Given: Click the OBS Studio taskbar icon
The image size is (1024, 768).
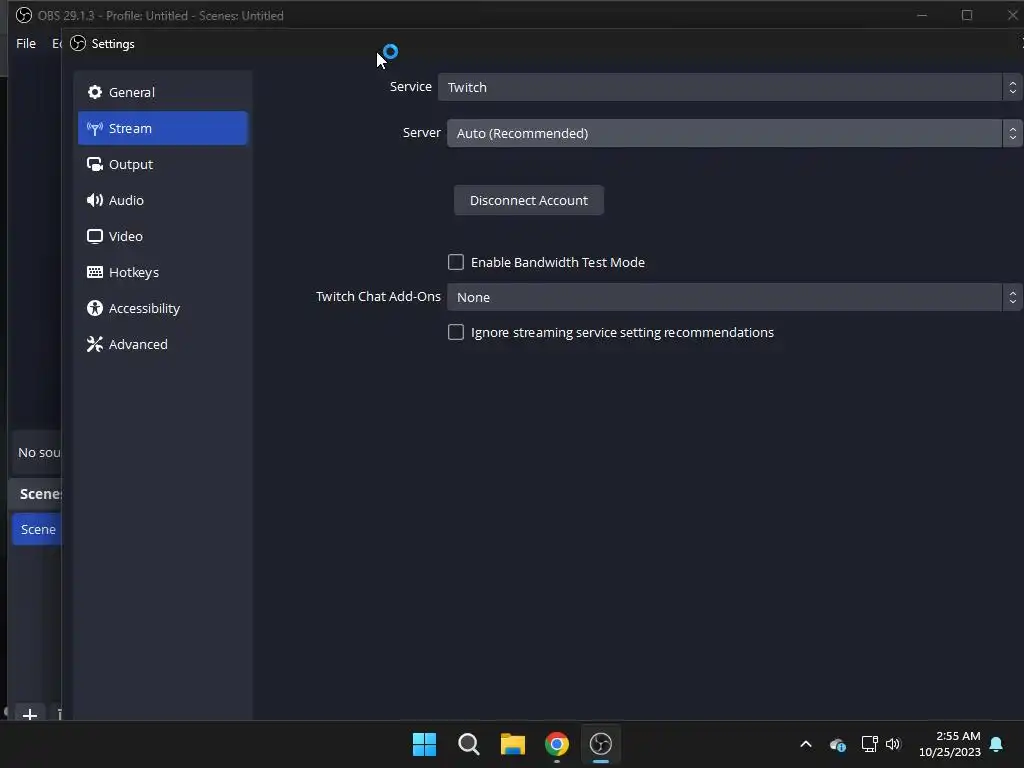Looking at the screenshot, I should pos(601,744).
